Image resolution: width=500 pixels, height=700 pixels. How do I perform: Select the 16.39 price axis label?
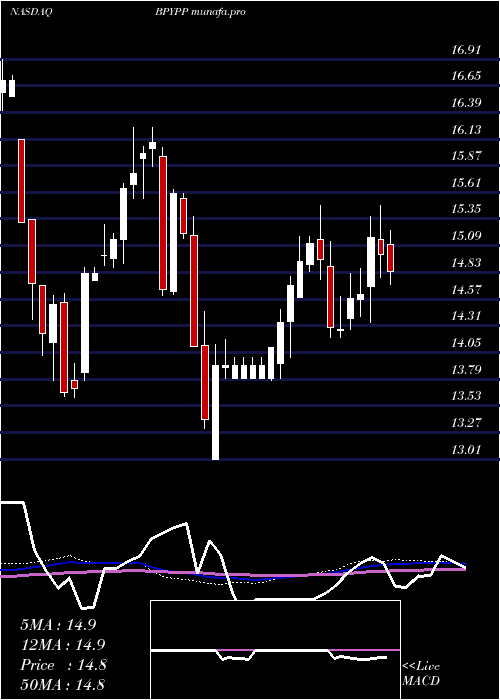[x=466, y=103]
